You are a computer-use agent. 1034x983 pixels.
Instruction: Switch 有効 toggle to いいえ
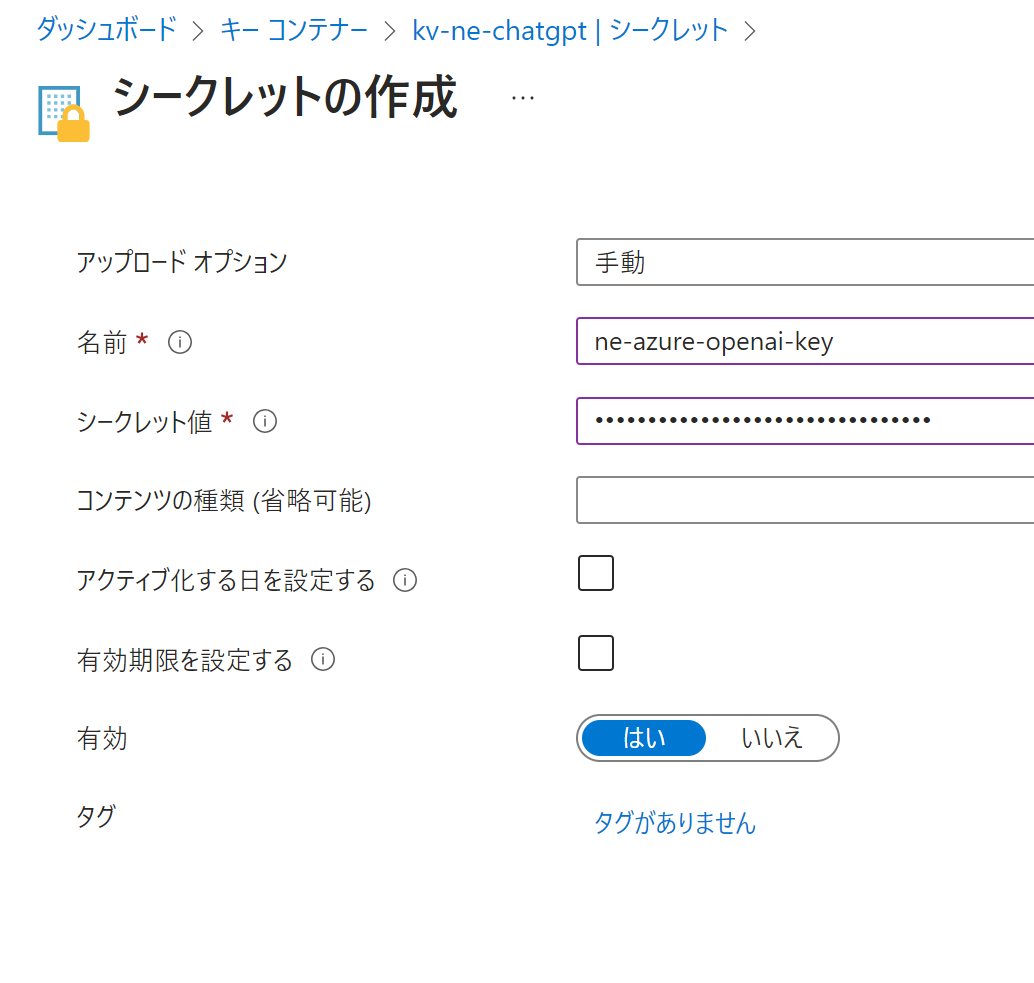pyautogui.click(x=772, y=739)
